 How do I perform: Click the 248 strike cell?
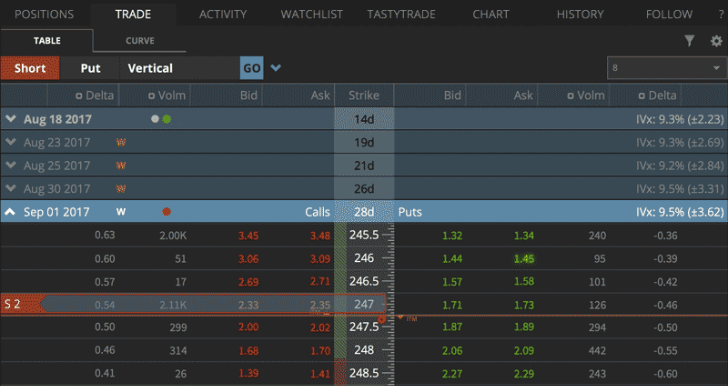click(x=364, y=350)
